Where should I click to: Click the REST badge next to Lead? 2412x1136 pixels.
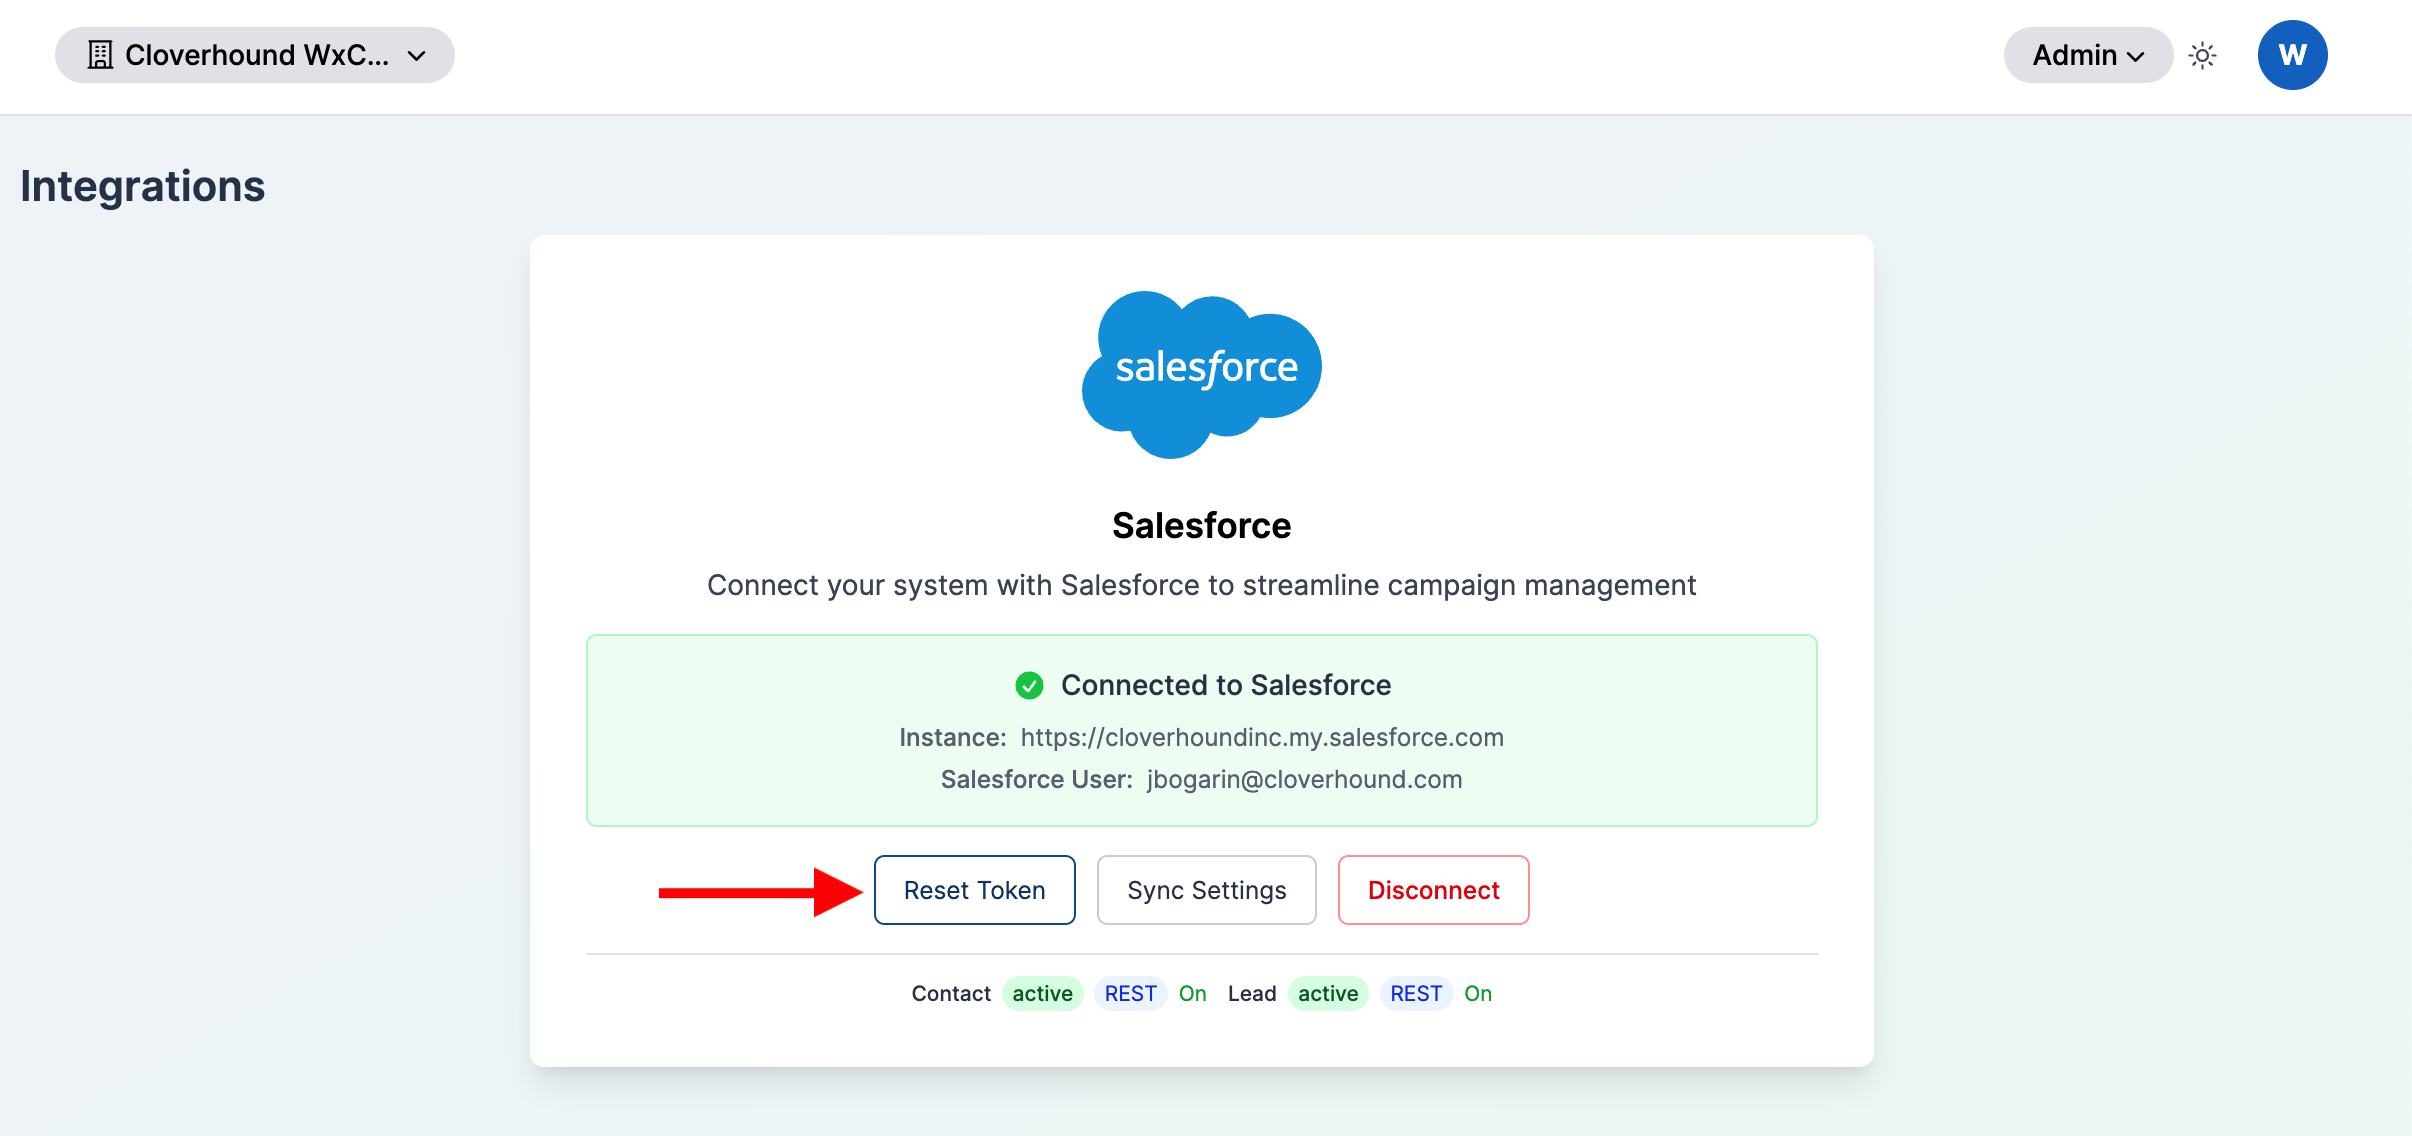pos(1417,993)
